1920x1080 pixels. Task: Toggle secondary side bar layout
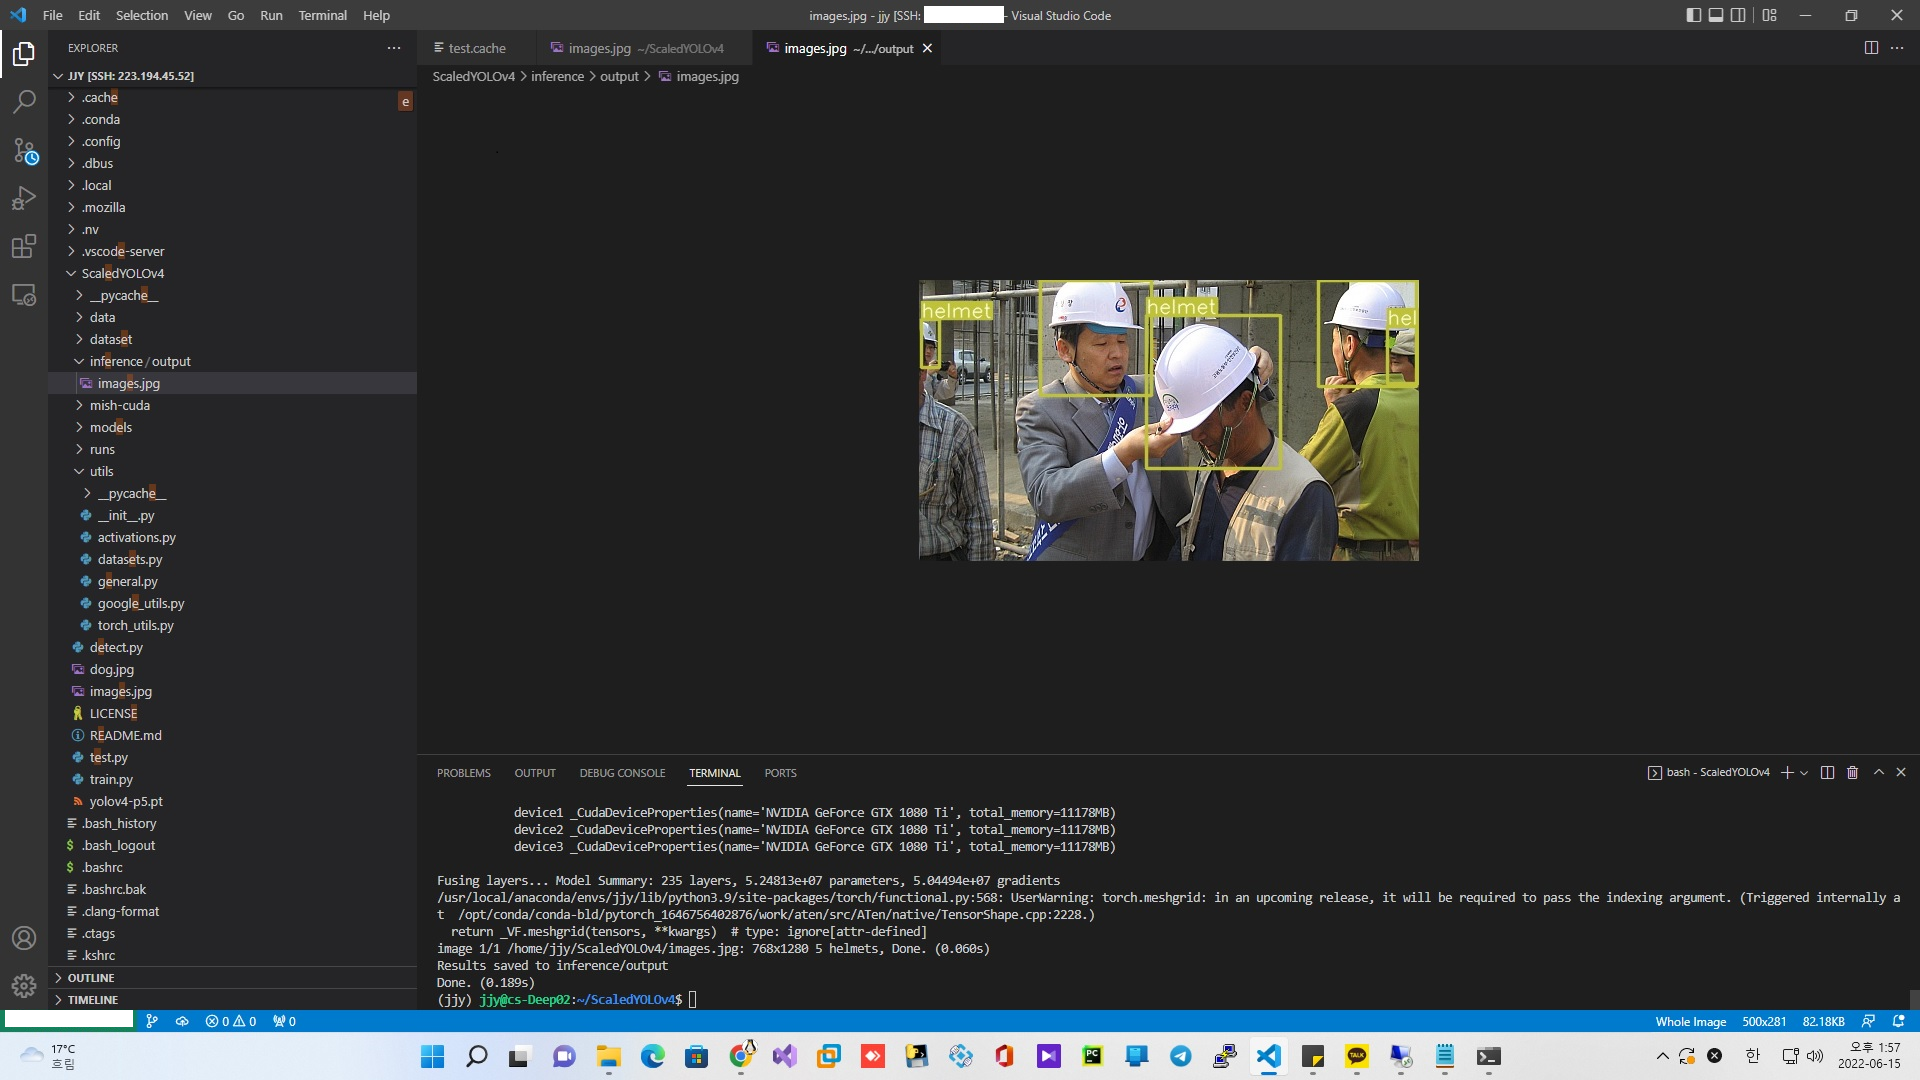1738,15
